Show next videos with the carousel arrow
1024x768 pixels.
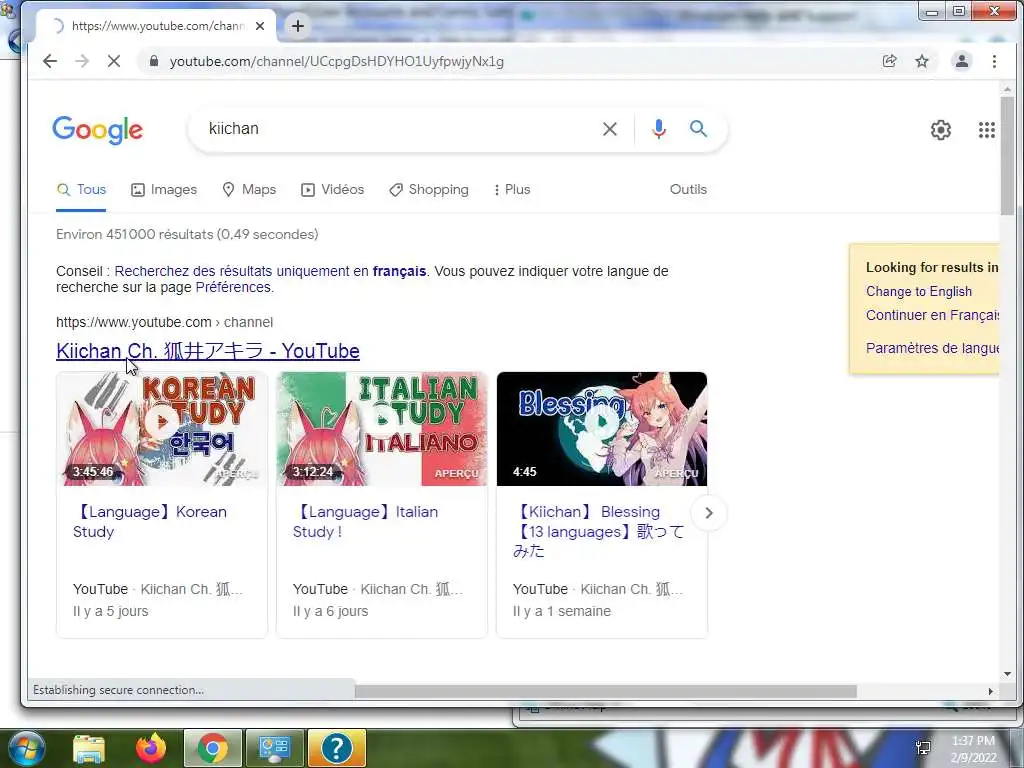point(709,513)
